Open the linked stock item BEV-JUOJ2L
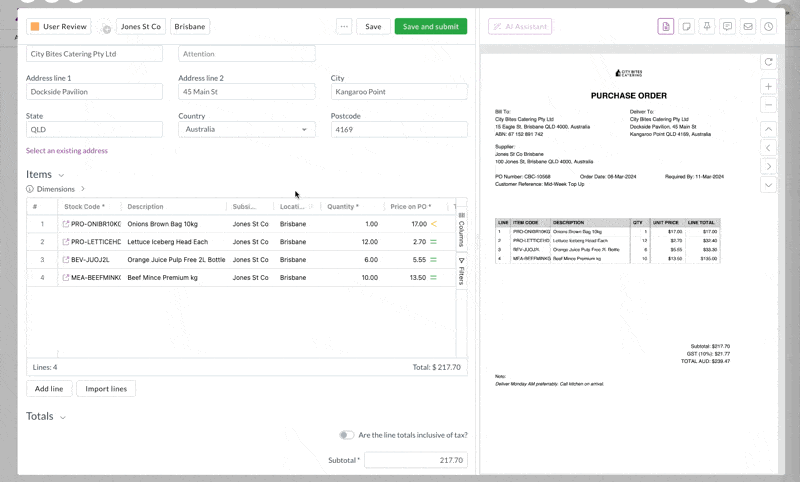This screenshot has height=482, width=800. point(66,260)
